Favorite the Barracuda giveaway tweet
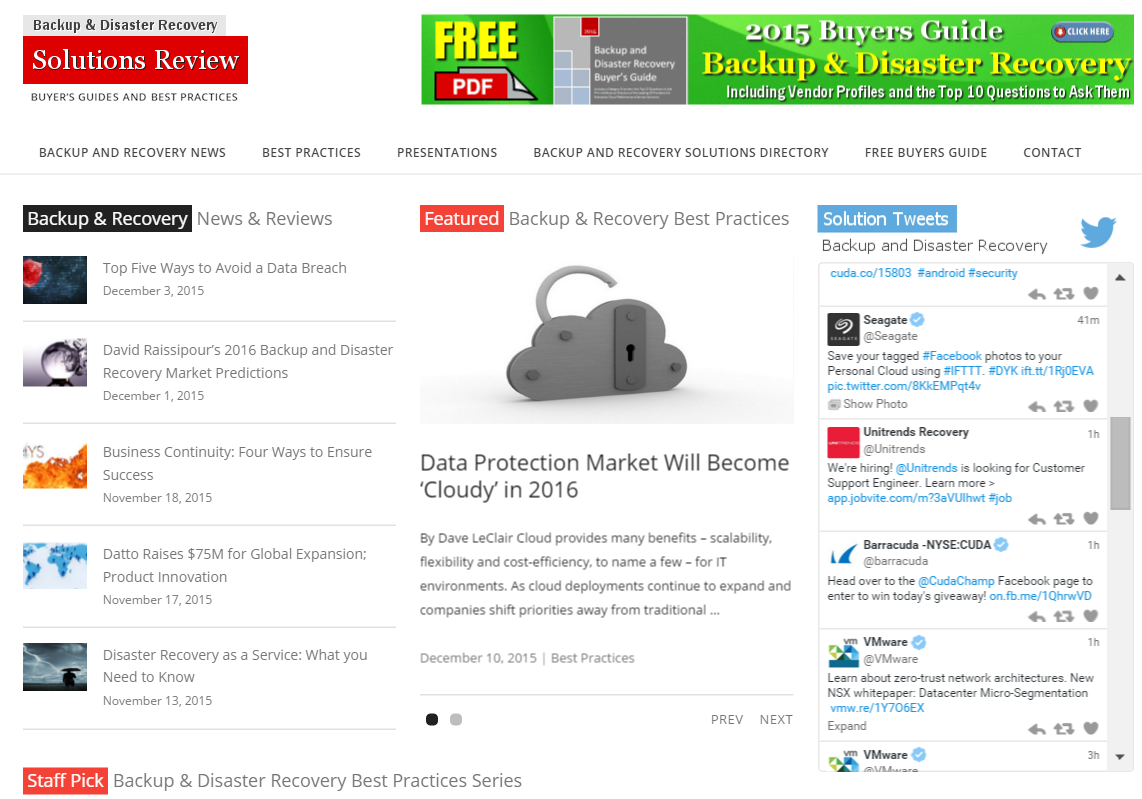The width and height of the screenshot is (1142, 799). pos(1090,615)
